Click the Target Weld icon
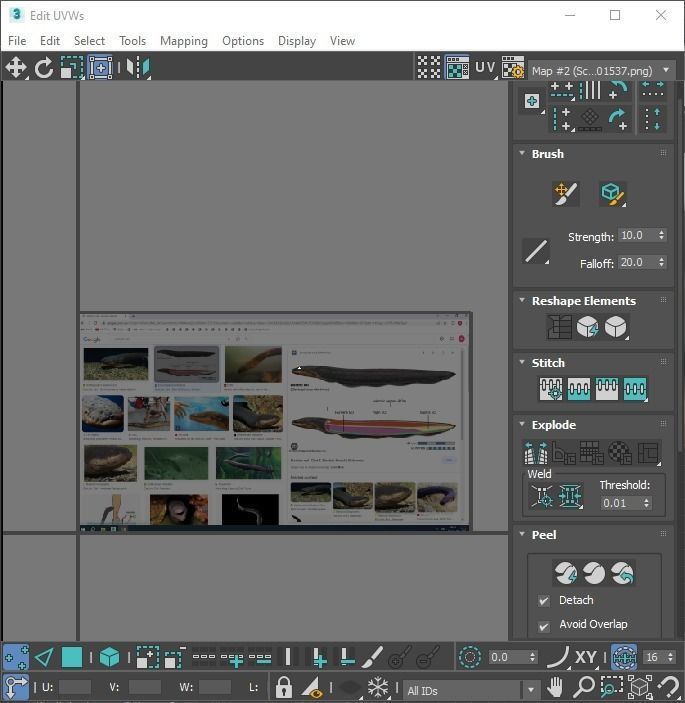The height and width of the screenshot is (703, 685). point(542,496)
